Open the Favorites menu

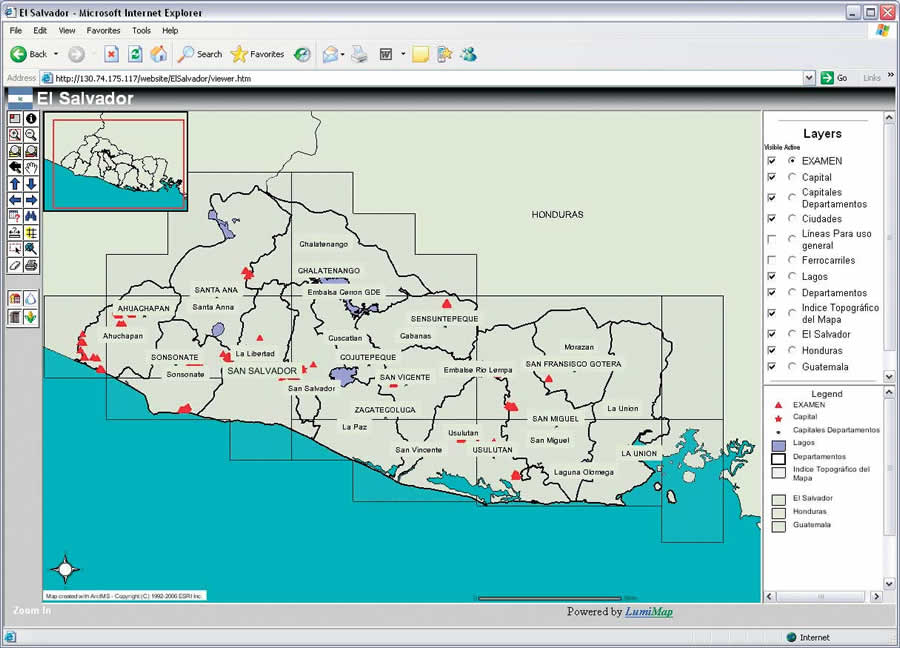[x=103, y=31]
